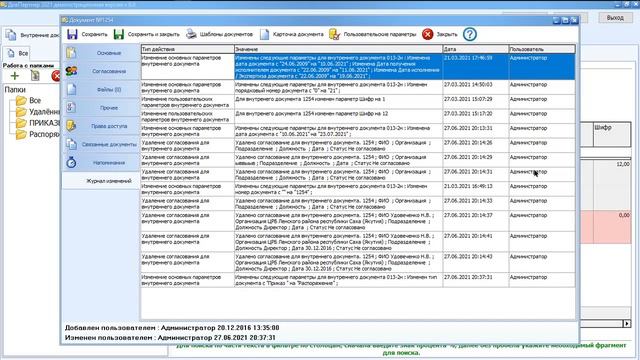Click the Прочее sidebar icon
The image size is (640, 360).
click(x=71, y=107)
